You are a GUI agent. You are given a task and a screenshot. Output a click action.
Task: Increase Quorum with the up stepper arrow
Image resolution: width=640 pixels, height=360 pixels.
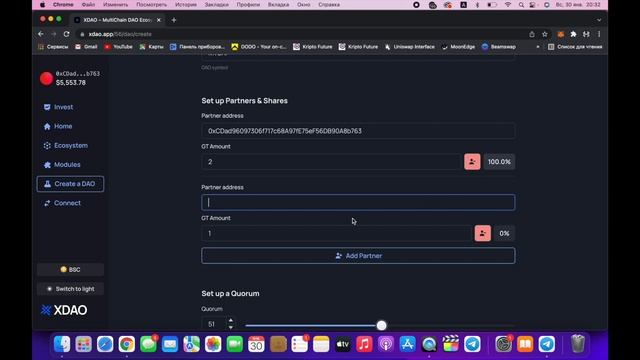click(x=231, y=320)
